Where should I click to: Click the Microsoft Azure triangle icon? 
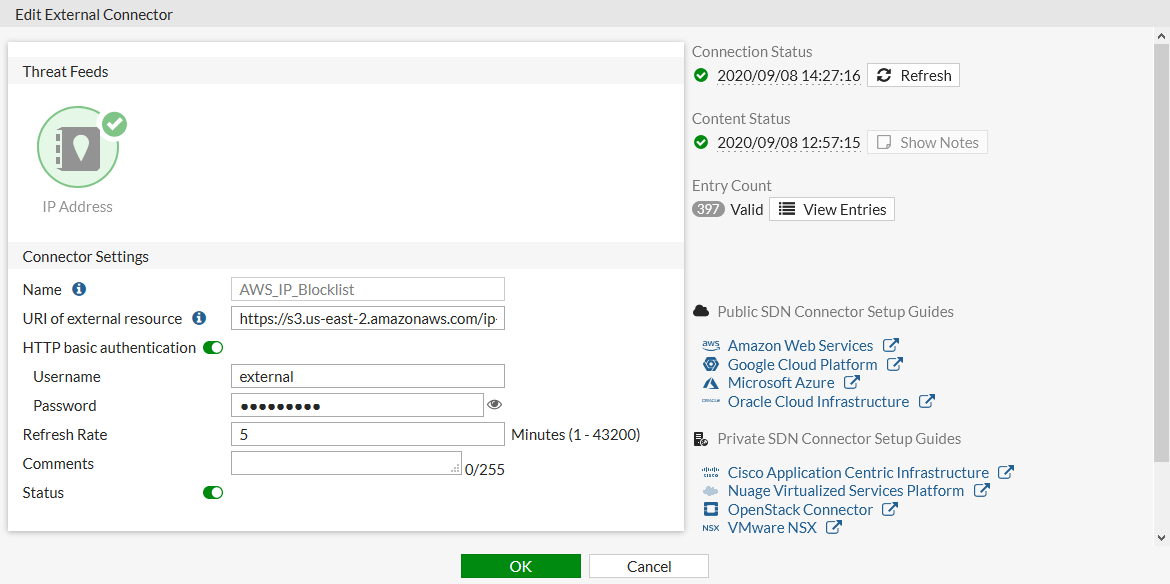pos(711,382)
